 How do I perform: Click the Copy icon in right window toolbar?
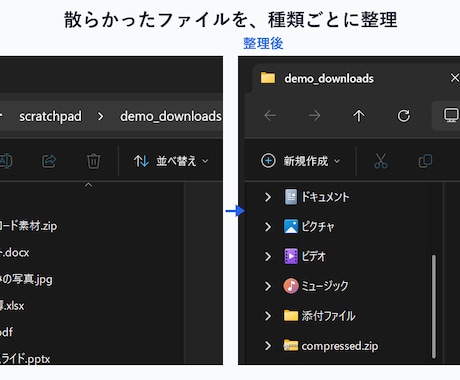[425, 161]
